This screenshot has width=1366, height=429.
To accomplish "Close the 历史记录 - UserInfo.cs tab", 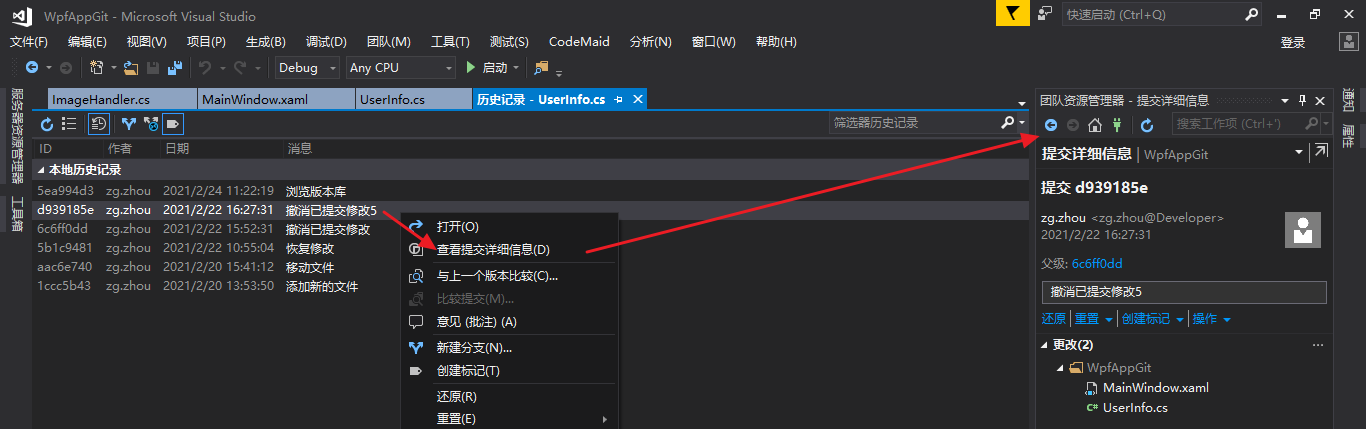I will point(637,99).
